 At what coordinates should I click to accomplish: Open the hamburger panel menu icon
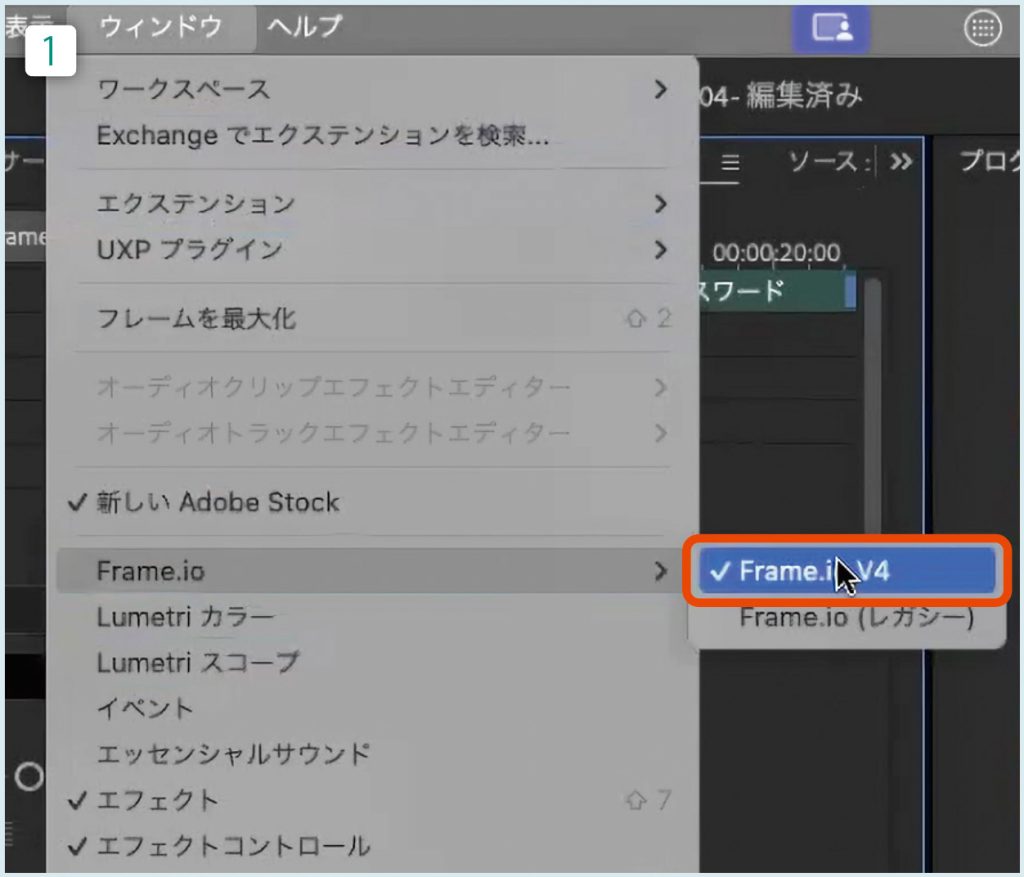[x=730, y=163]
